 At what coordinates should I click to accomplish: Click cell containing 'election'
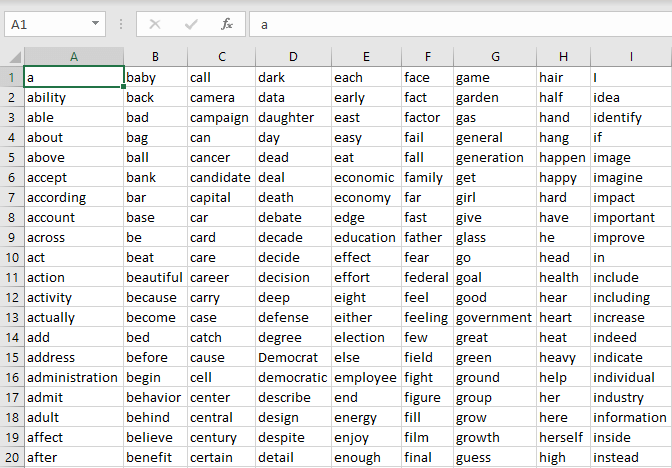tap(366, 337)
